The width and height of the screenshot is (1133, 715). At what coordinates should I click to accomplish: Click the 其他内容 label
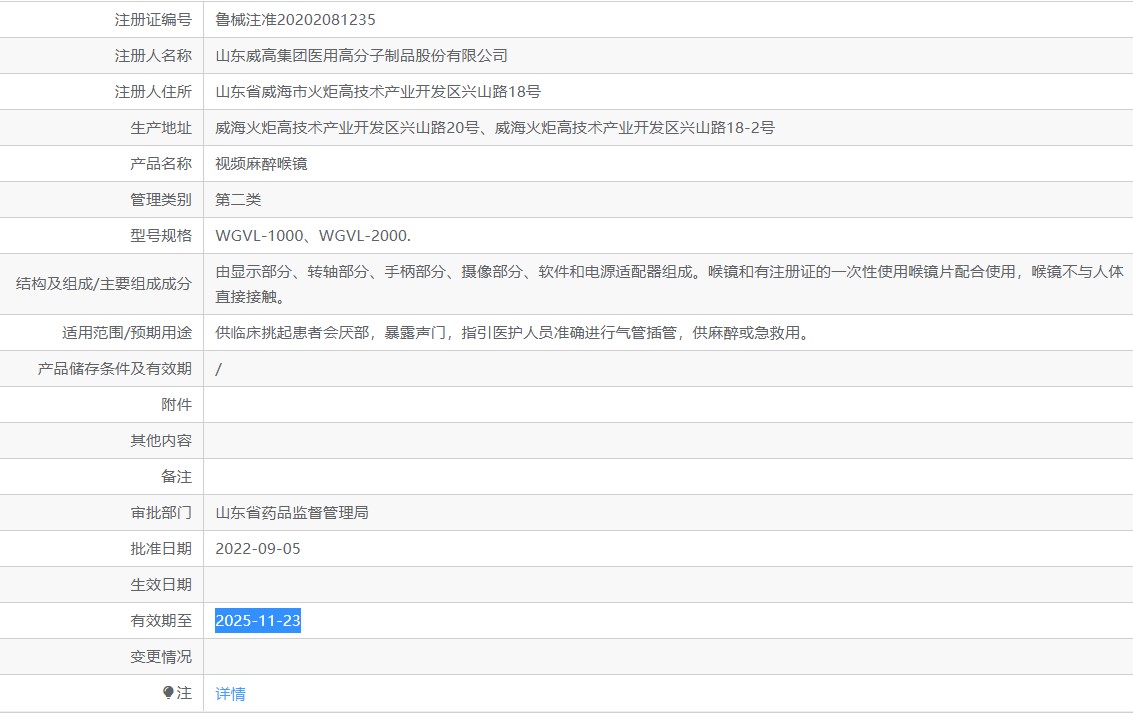coord(161,441)
